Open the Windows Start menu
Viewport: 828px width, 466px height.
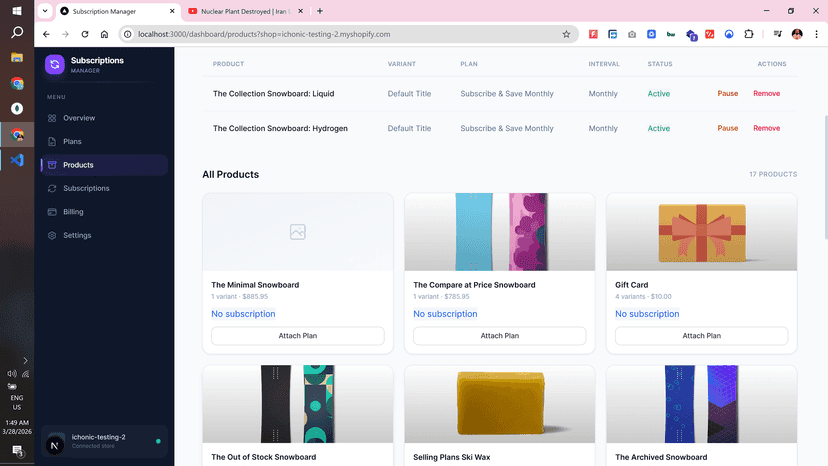click(x=17, y=11)
